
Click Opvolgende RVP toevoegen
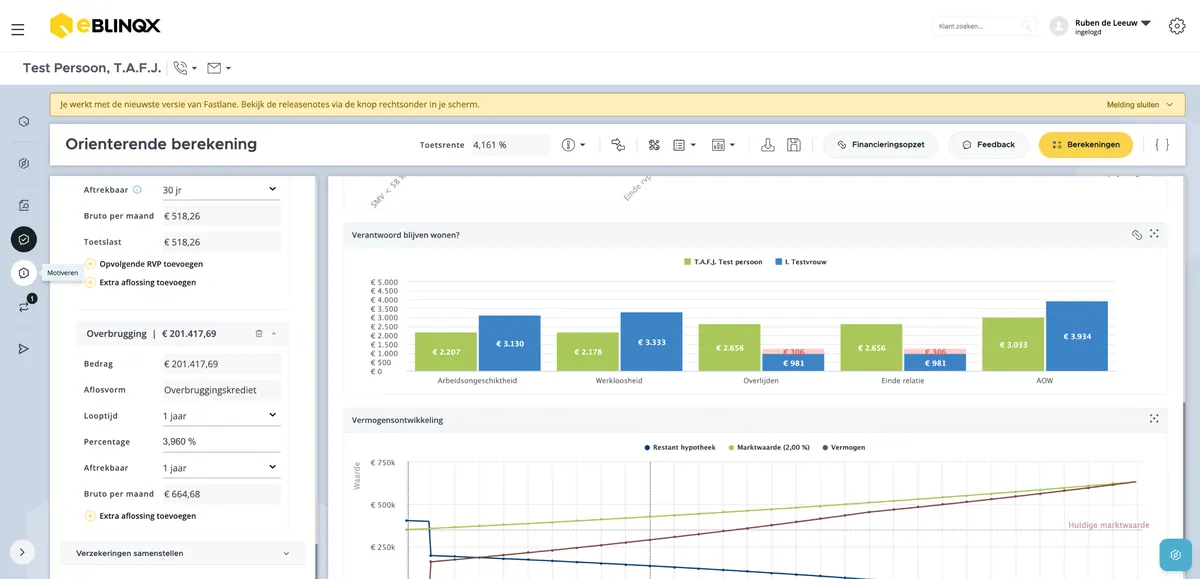click(144, 264)
